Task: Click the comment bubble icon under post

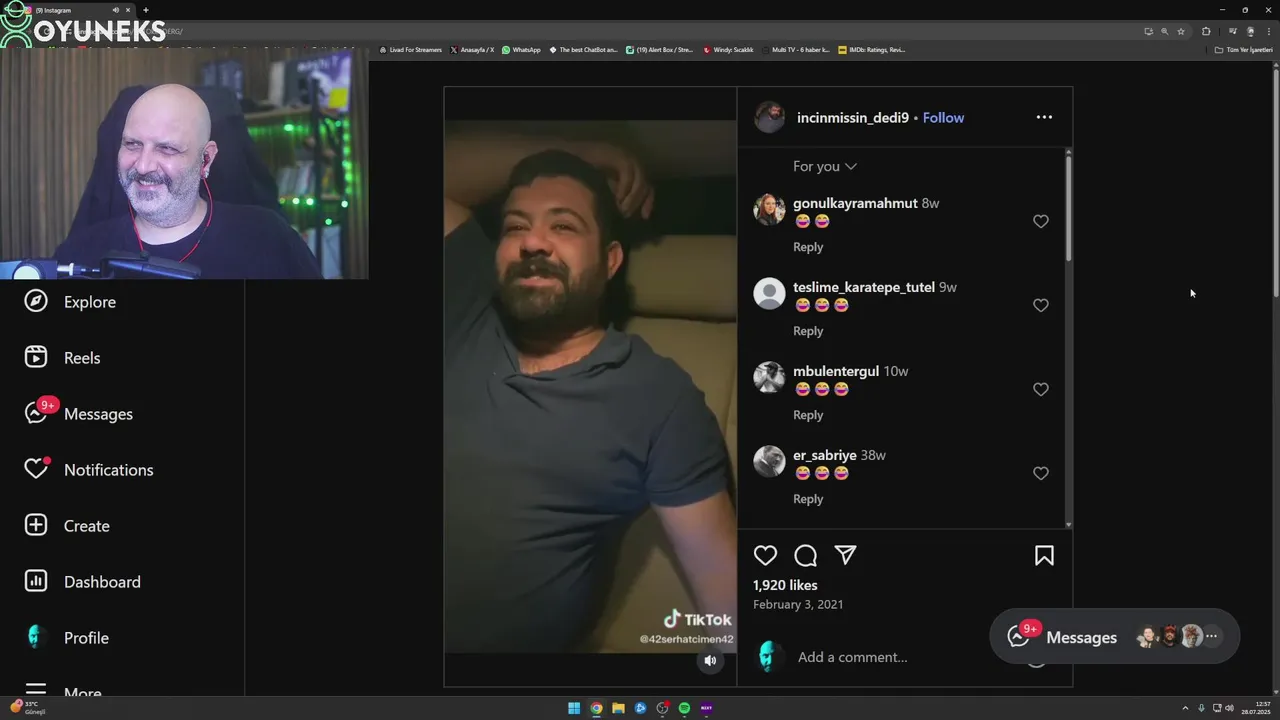Action: (x=805, y=556)
